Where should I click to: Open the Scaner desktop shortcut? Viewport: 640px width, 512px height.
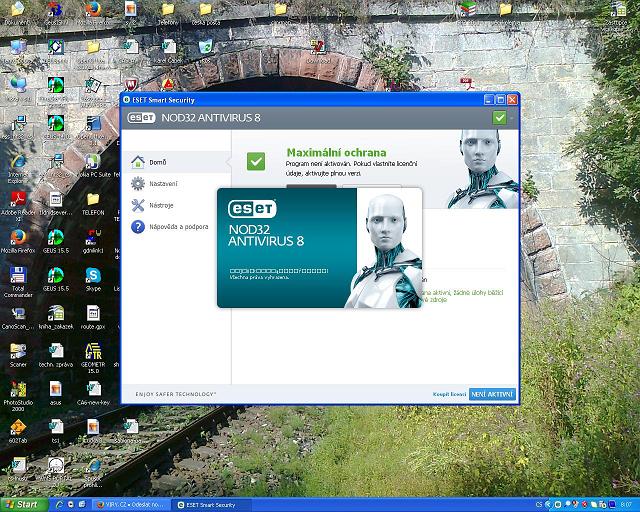[x=18, y=355]
